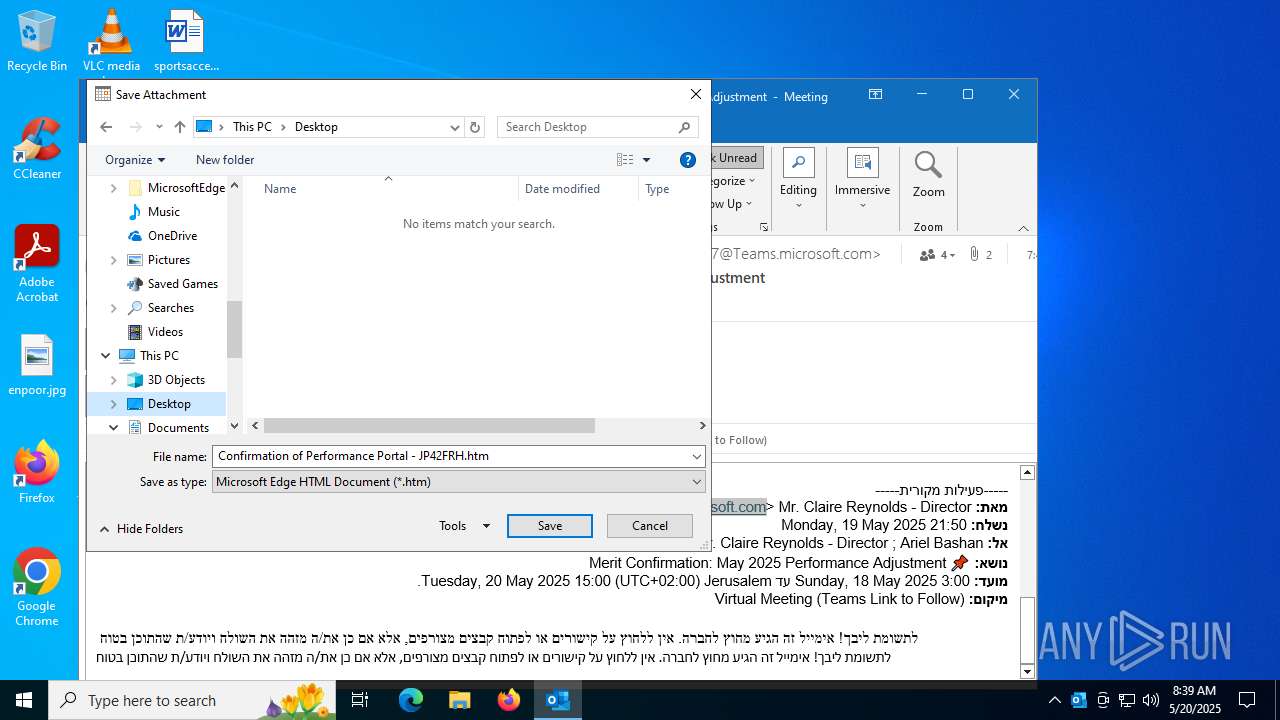Expand the 3D Objects tree node
This screenshot has height=720, width=1280.
(113, 380)
